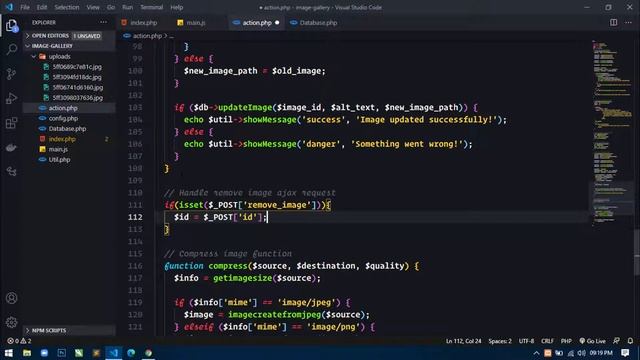Open the View menu
Image resolution: width=640 pixels, height=360 pixels.
[93, 7]
